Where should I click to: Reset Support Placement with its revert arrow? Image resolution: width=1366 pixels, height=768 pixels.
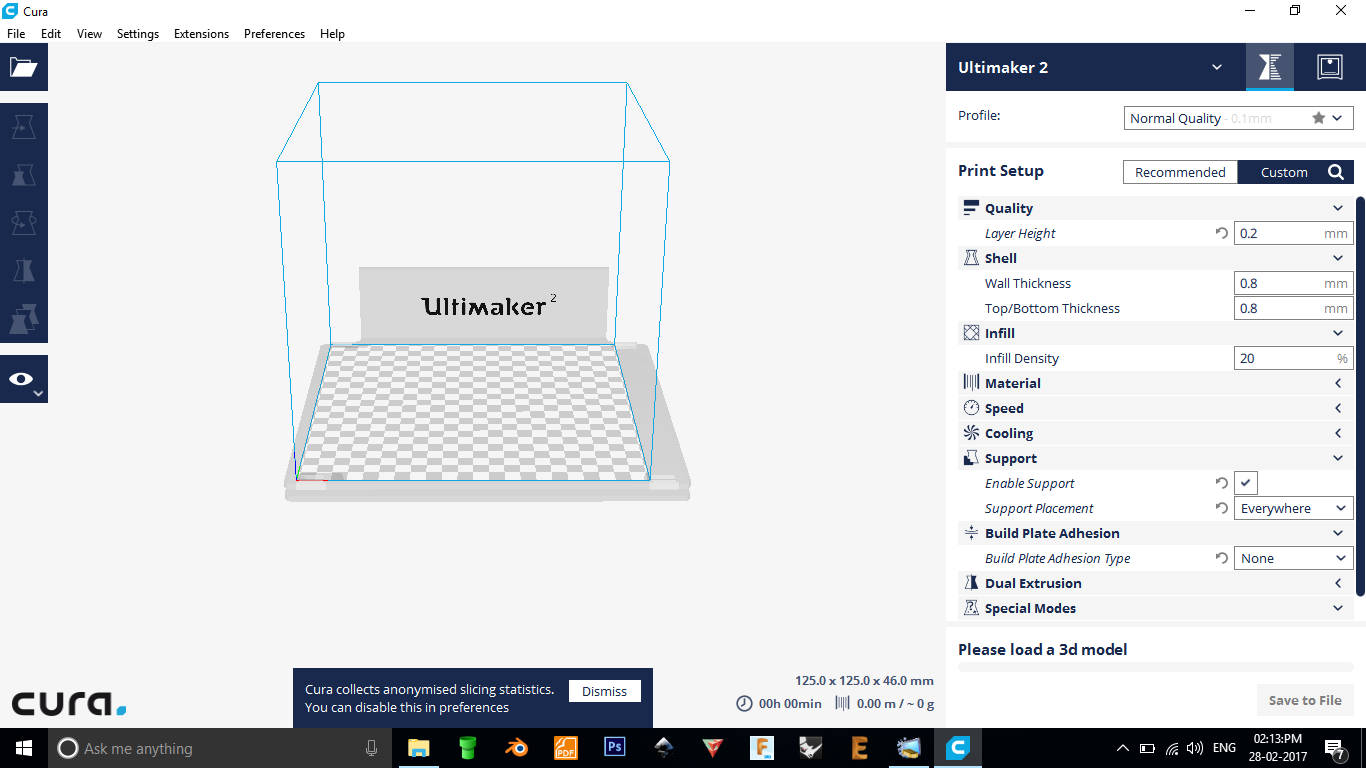click(1221, 508)
